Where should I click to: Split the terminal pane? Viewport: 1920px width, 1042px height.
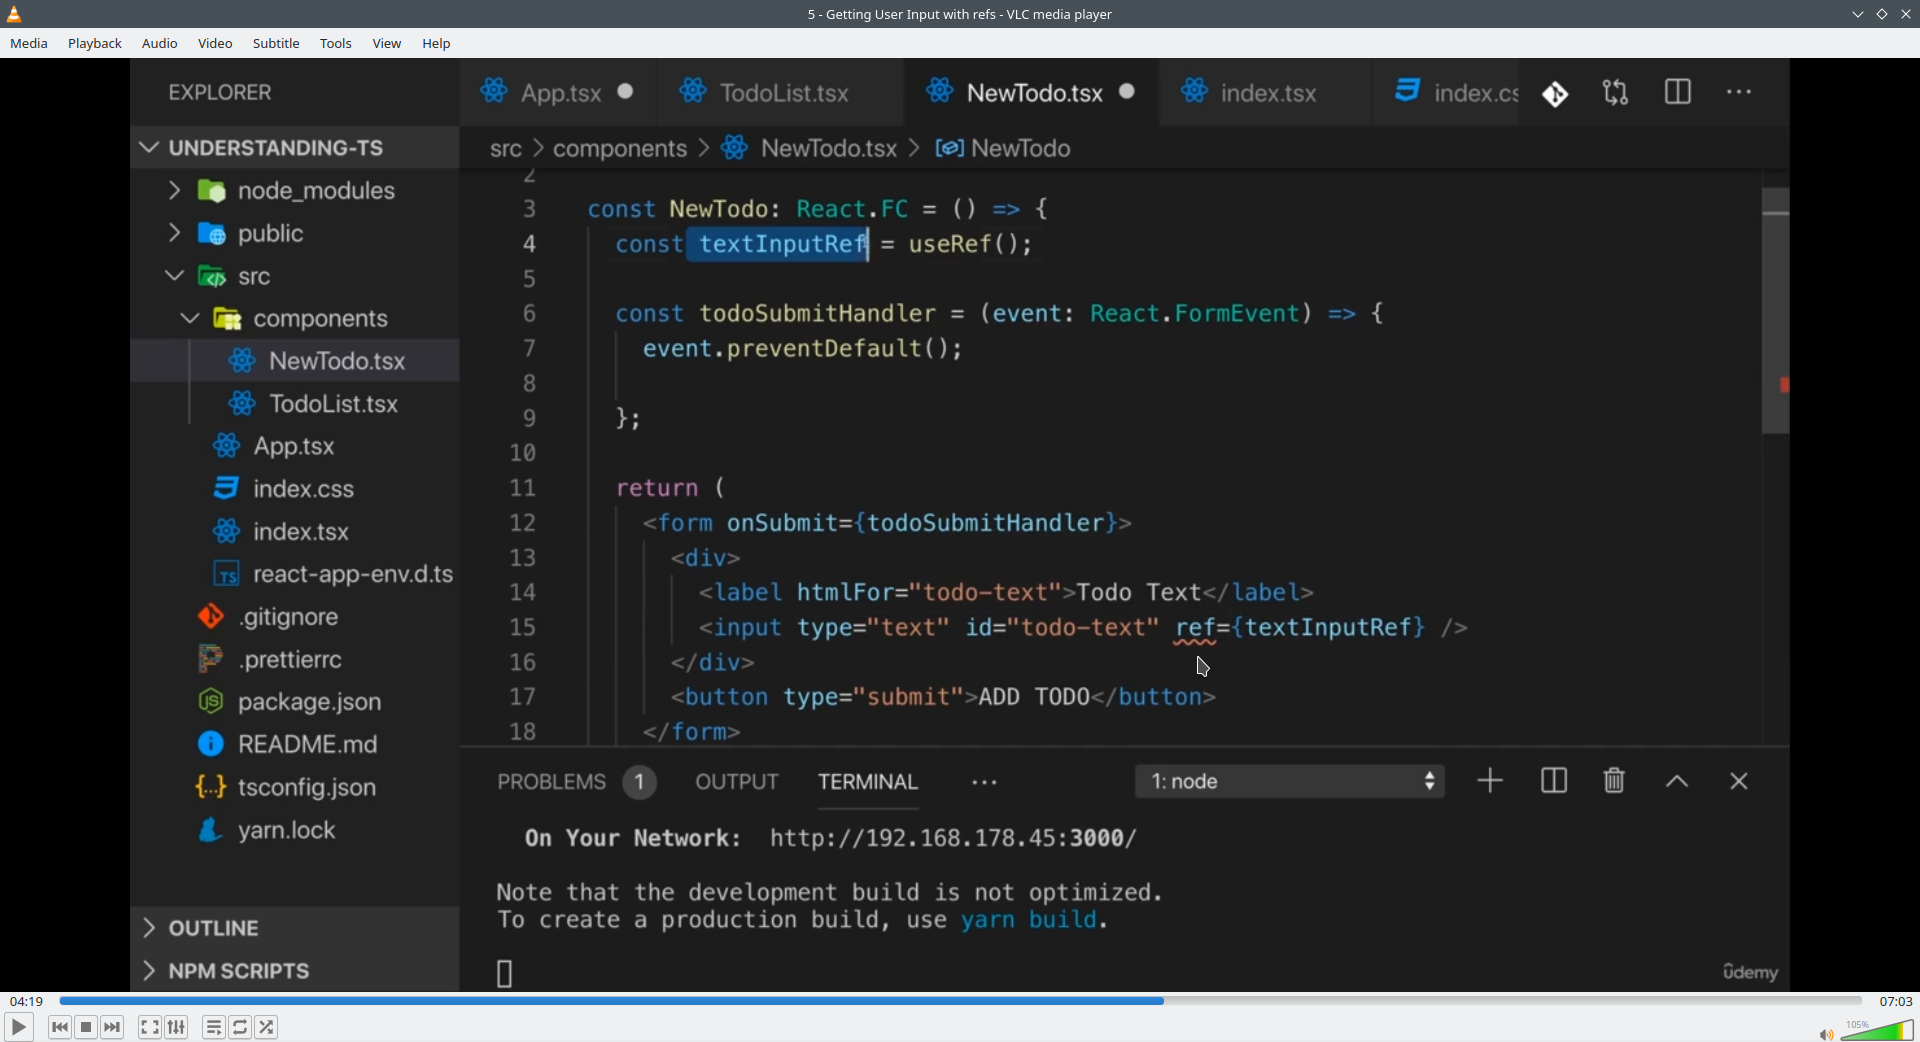(x=1554, y=781)
